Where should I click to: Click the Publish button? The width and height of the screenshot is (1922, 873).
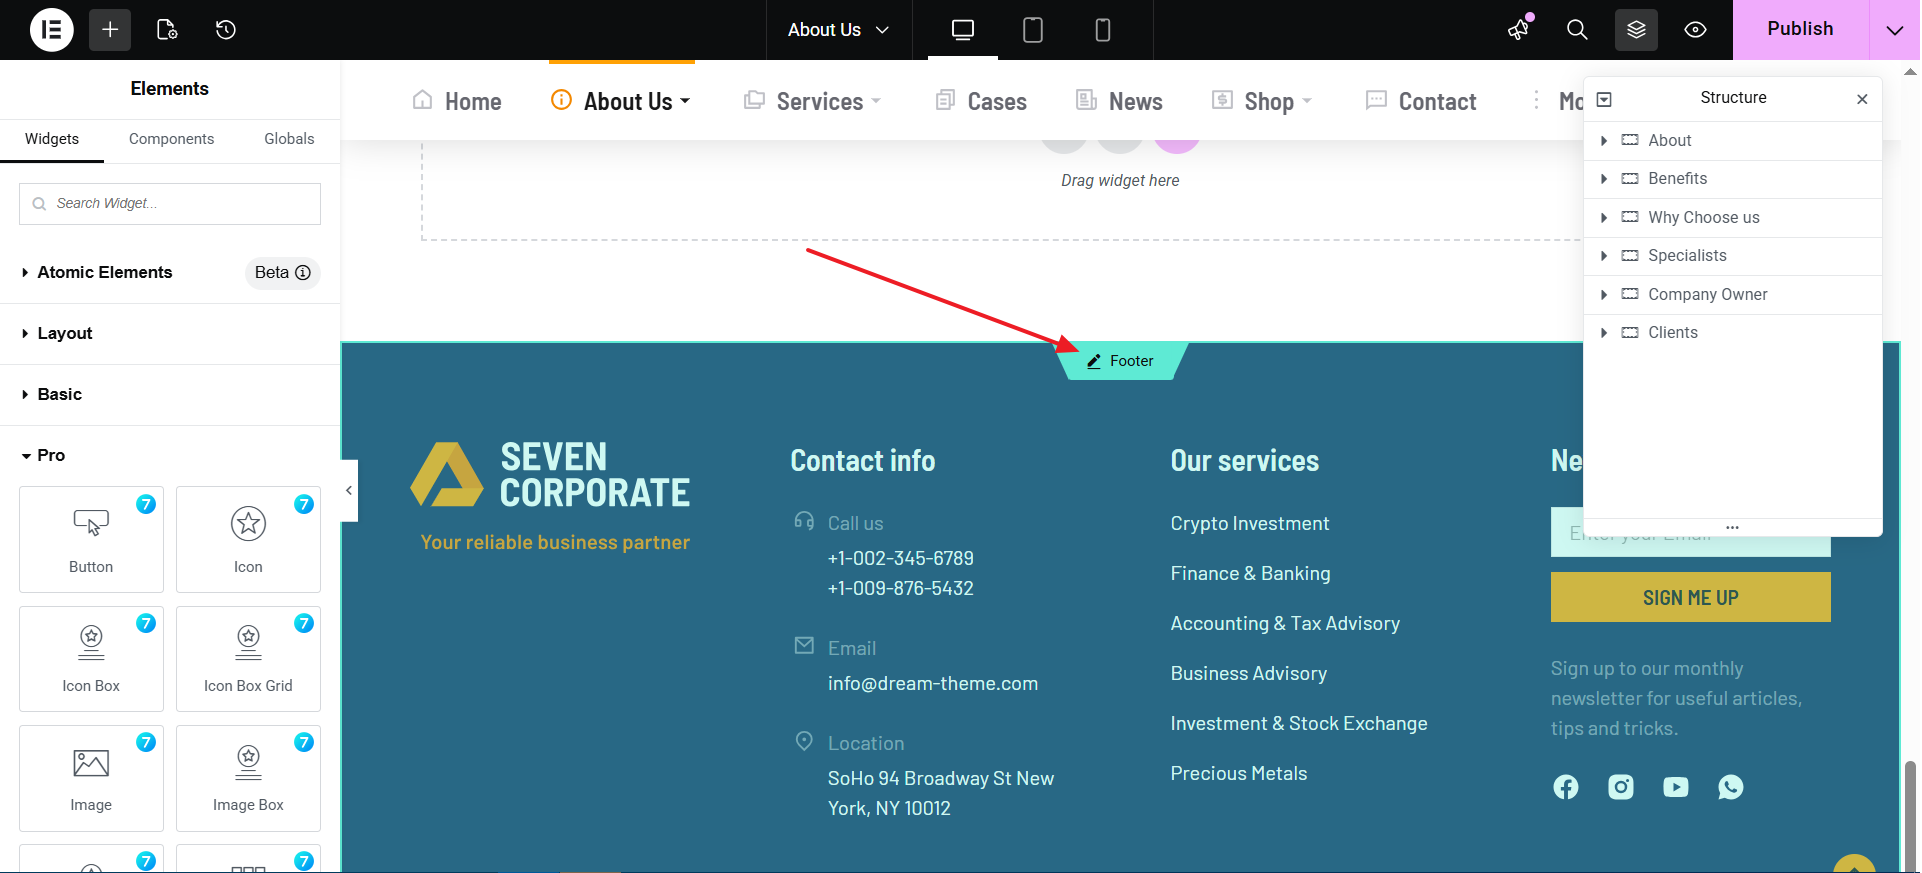1800,30
